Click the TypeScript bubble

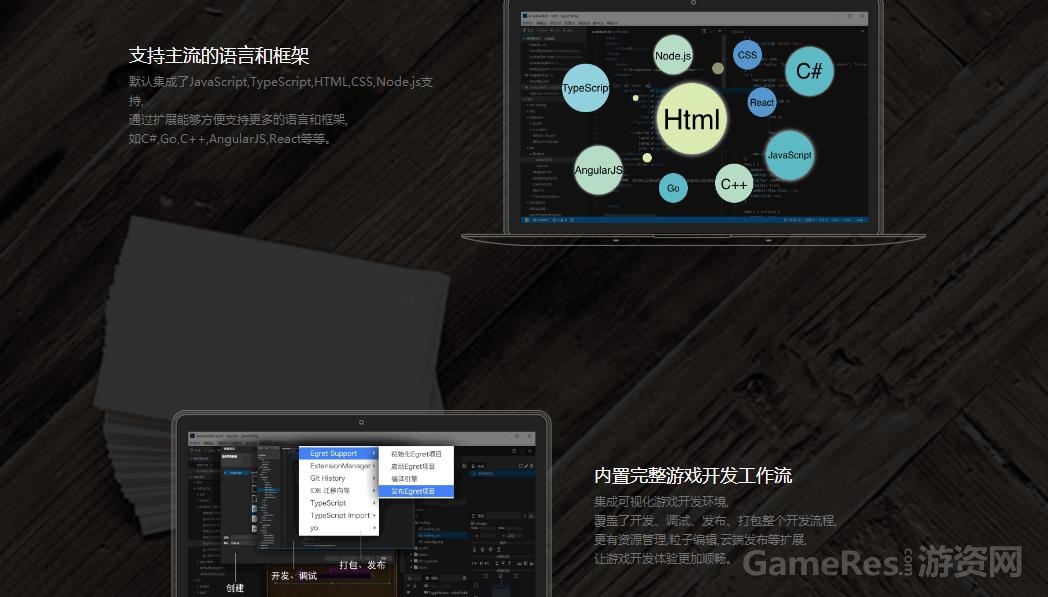click(x=585, y=88)
